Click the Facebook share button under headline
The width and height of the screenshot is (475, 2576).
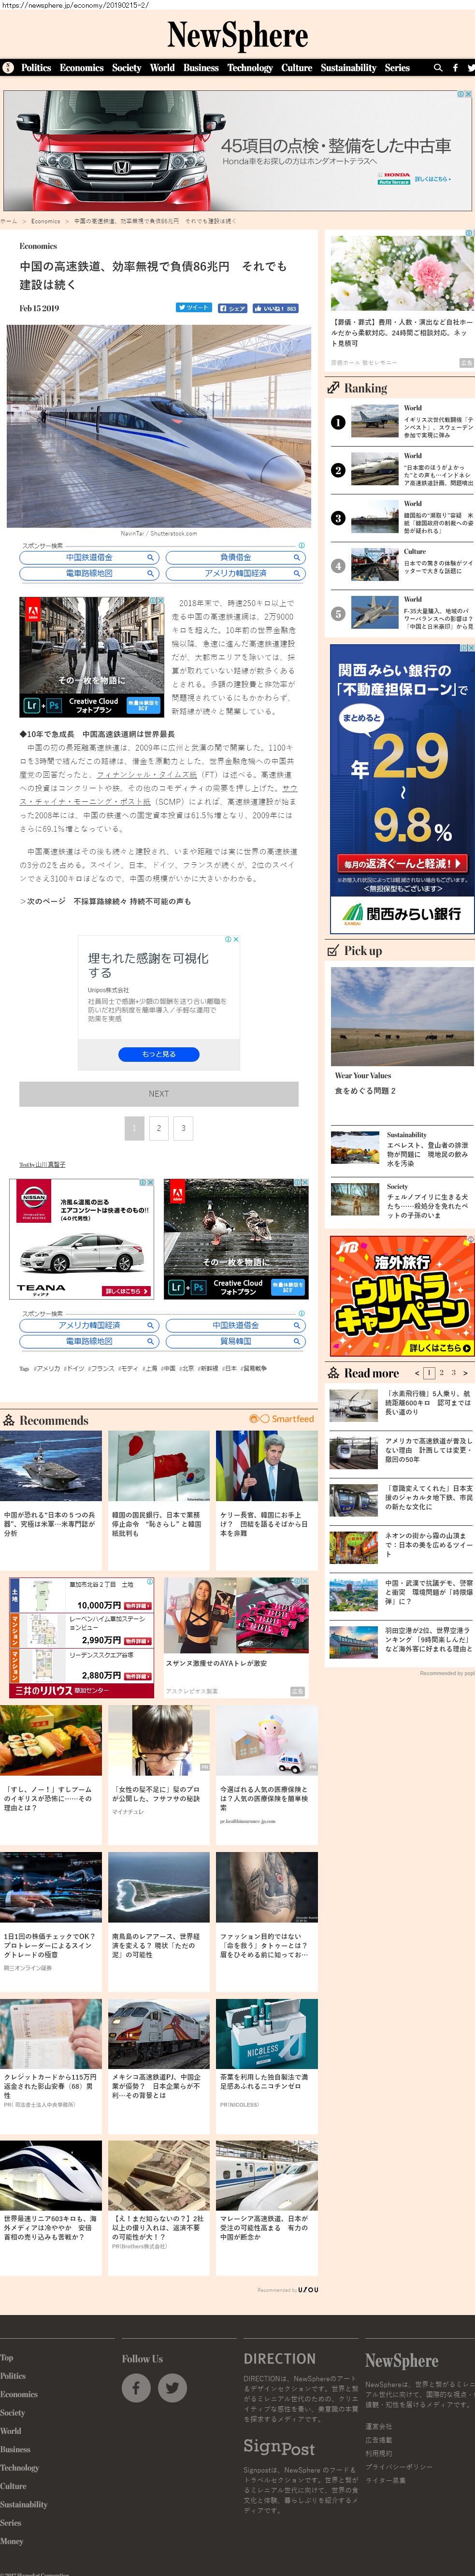point(233,308)
